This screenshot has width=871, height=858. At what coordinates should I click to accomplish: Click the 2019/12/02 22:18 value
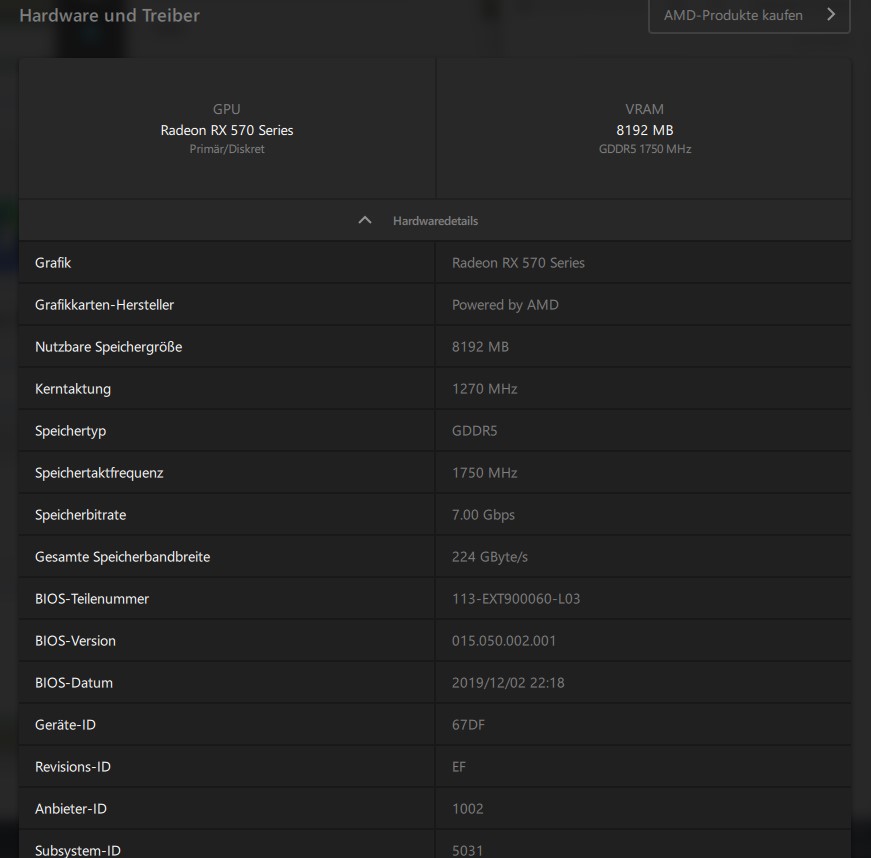tap(508, 683)
